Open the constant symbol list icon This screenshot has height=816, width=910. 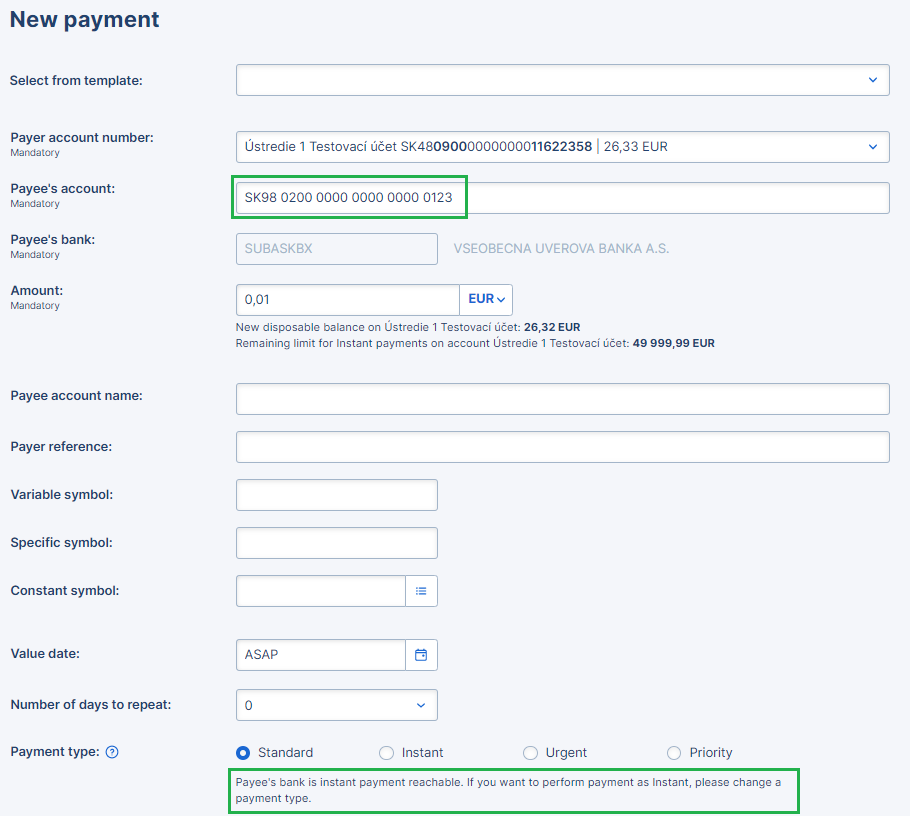coord(421,591)
